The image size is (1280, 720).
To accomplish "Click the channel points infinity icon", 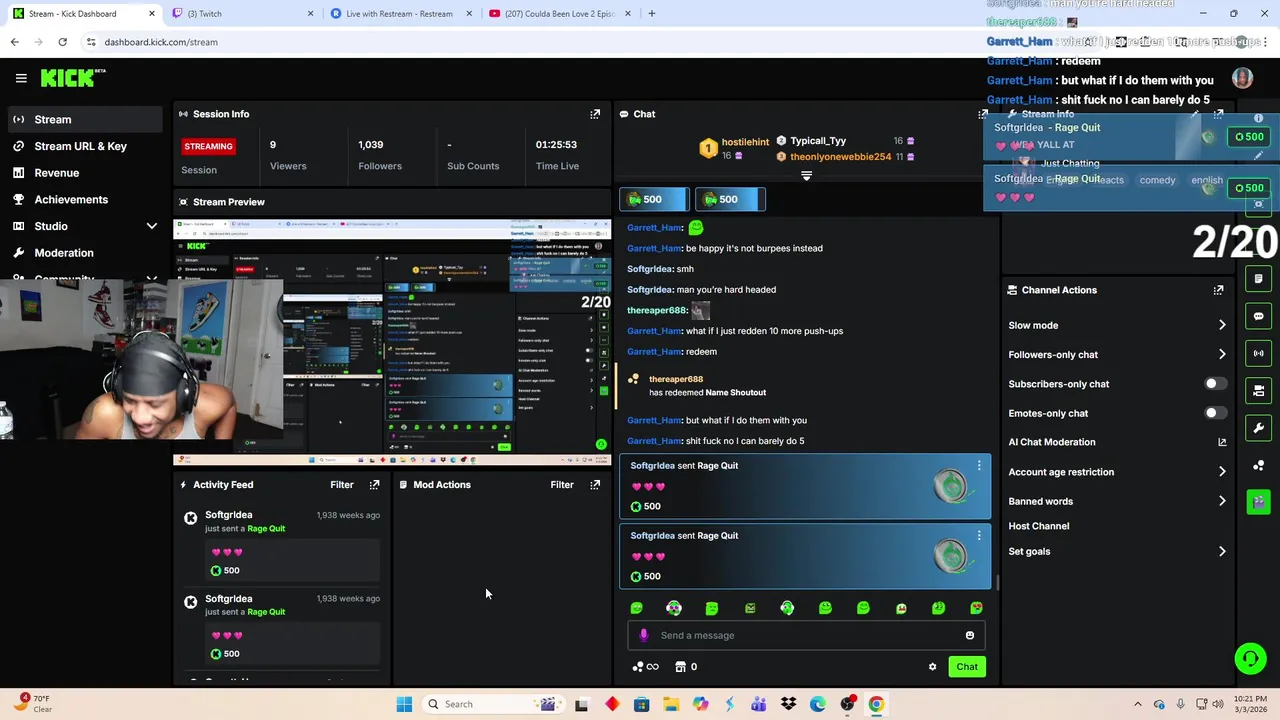I will click(645, 667).
